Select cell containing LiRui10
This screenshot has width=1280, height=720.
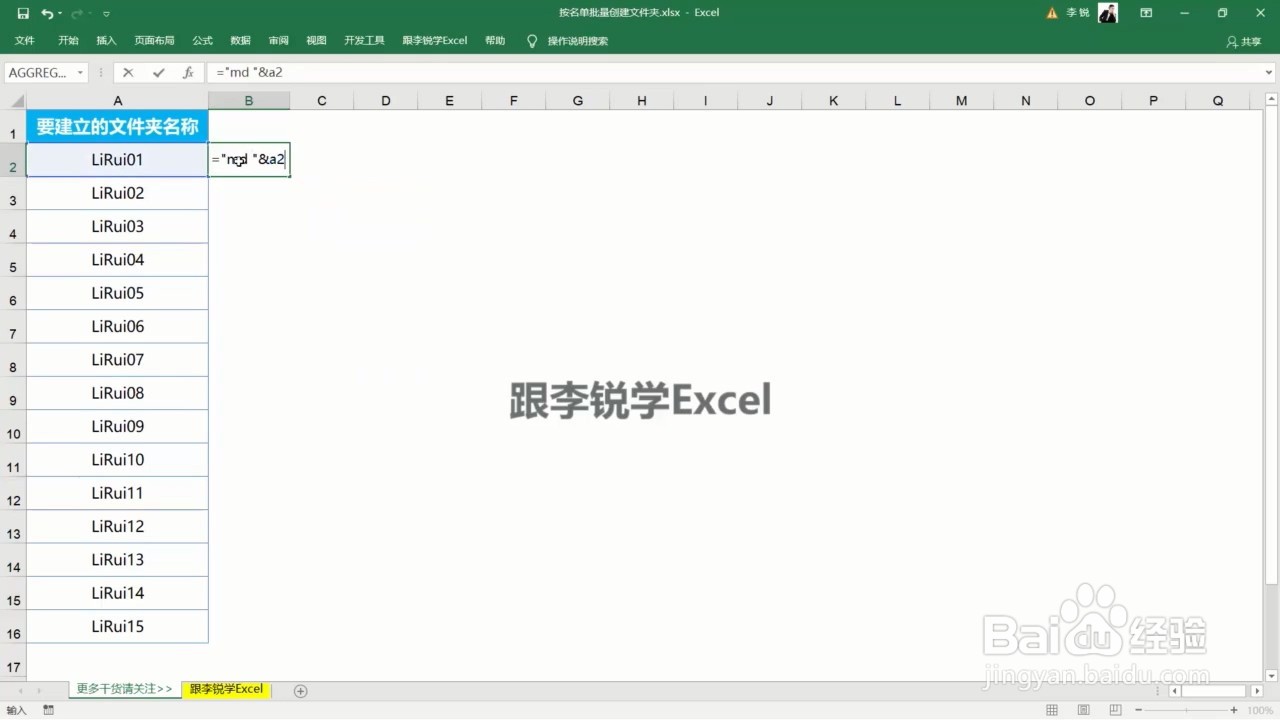(117, 460)
